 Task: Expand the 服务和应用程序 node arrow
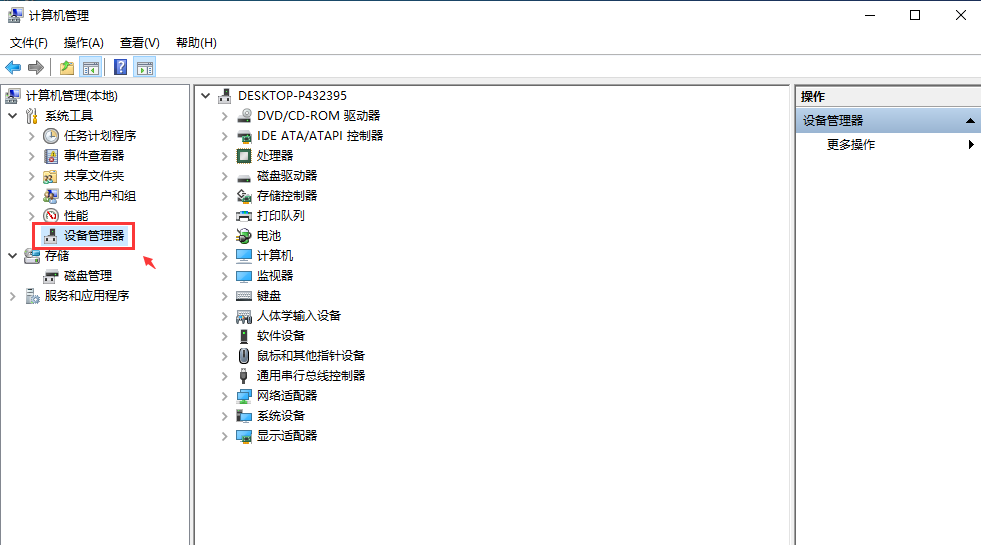click(x=13, y=296)
